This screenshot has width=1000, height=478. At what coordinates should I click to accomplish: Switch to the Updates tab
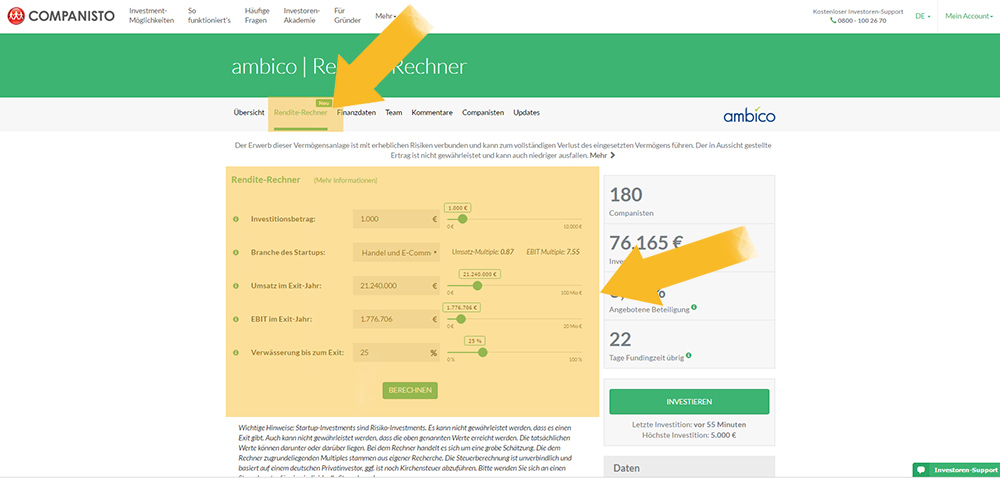[526, 113]
